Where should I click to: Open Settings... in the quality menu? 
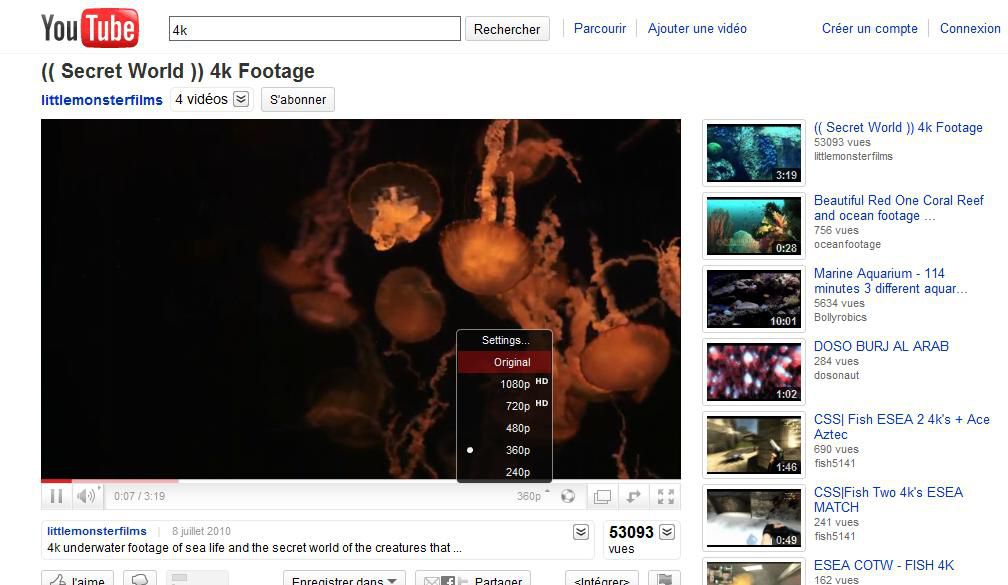point(505,340)
